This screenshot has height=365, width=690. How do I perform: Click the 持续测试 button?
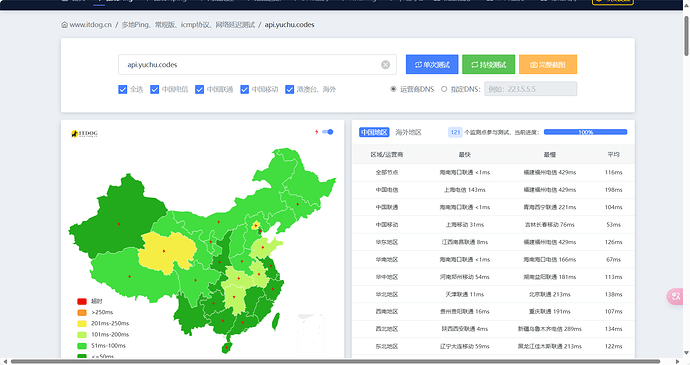488,65
